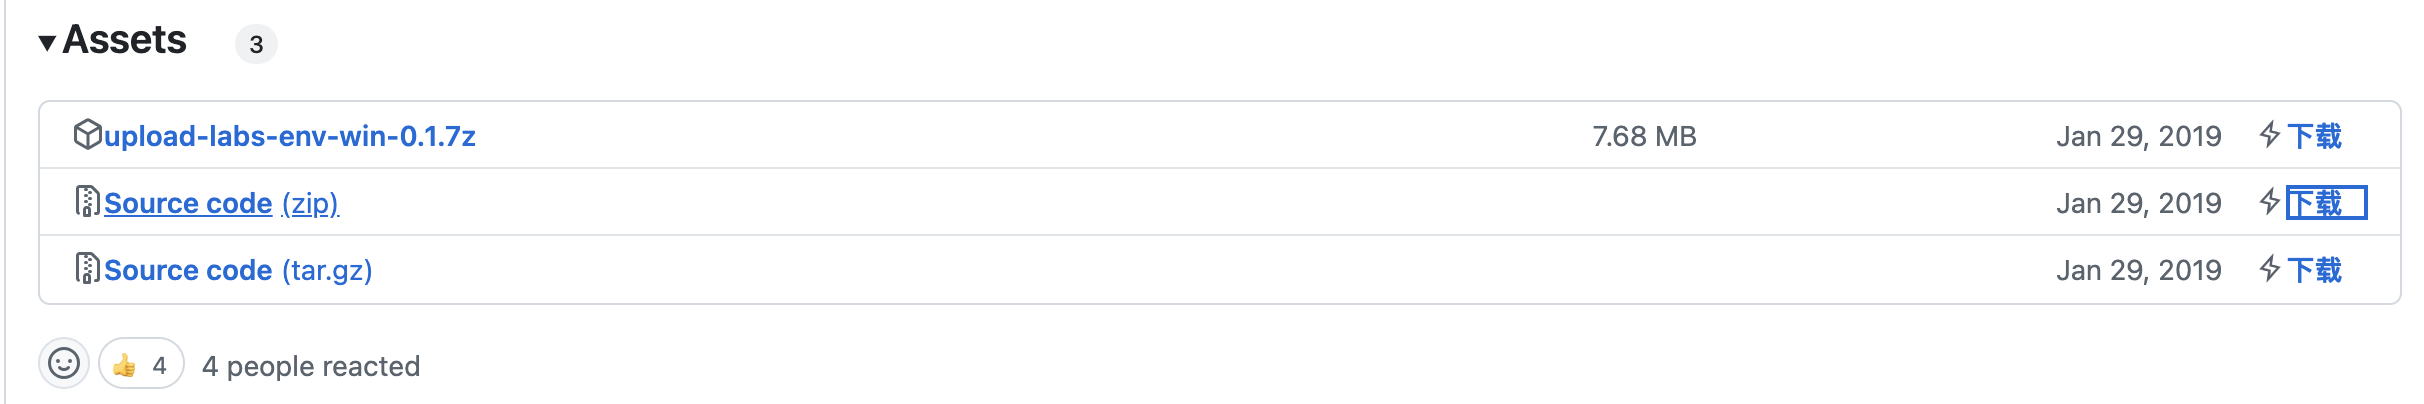The image size is (2424, 404).
Task: Click the file icon beside Source code (tar.gz)
Action: pyautogui.click(x=87, y=269)
